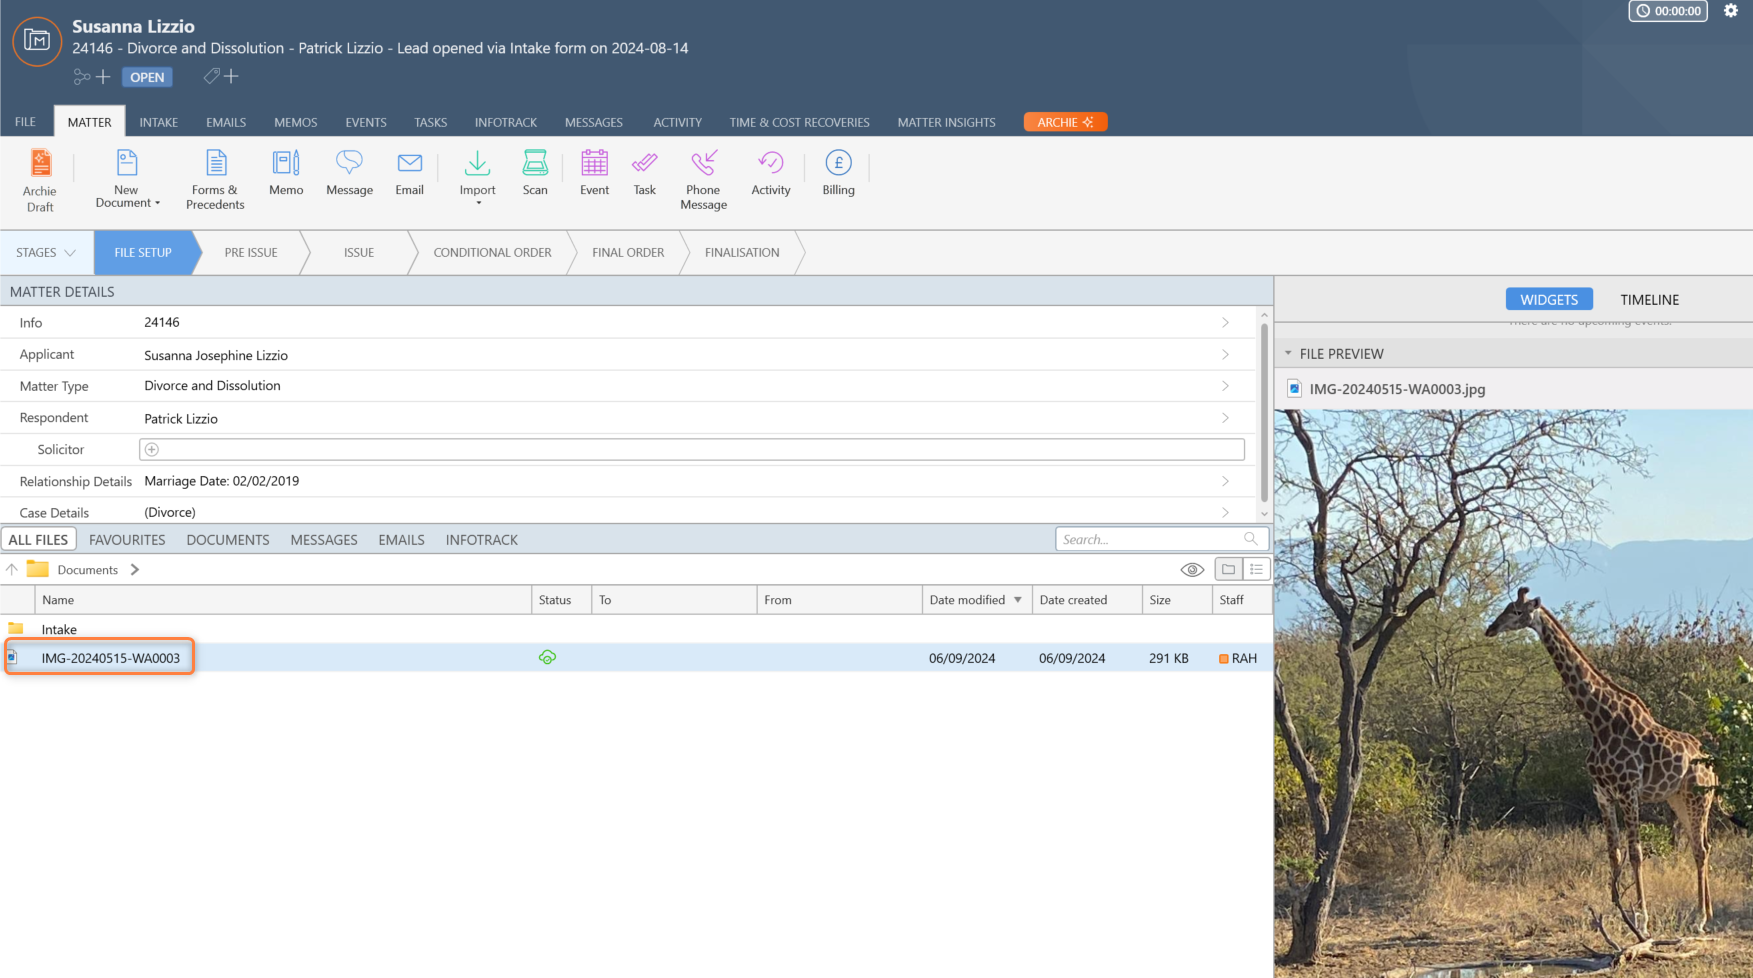Switch to the EMAILS ribbon tab
Screen dimensions: 1753x978
pos(226,122)
